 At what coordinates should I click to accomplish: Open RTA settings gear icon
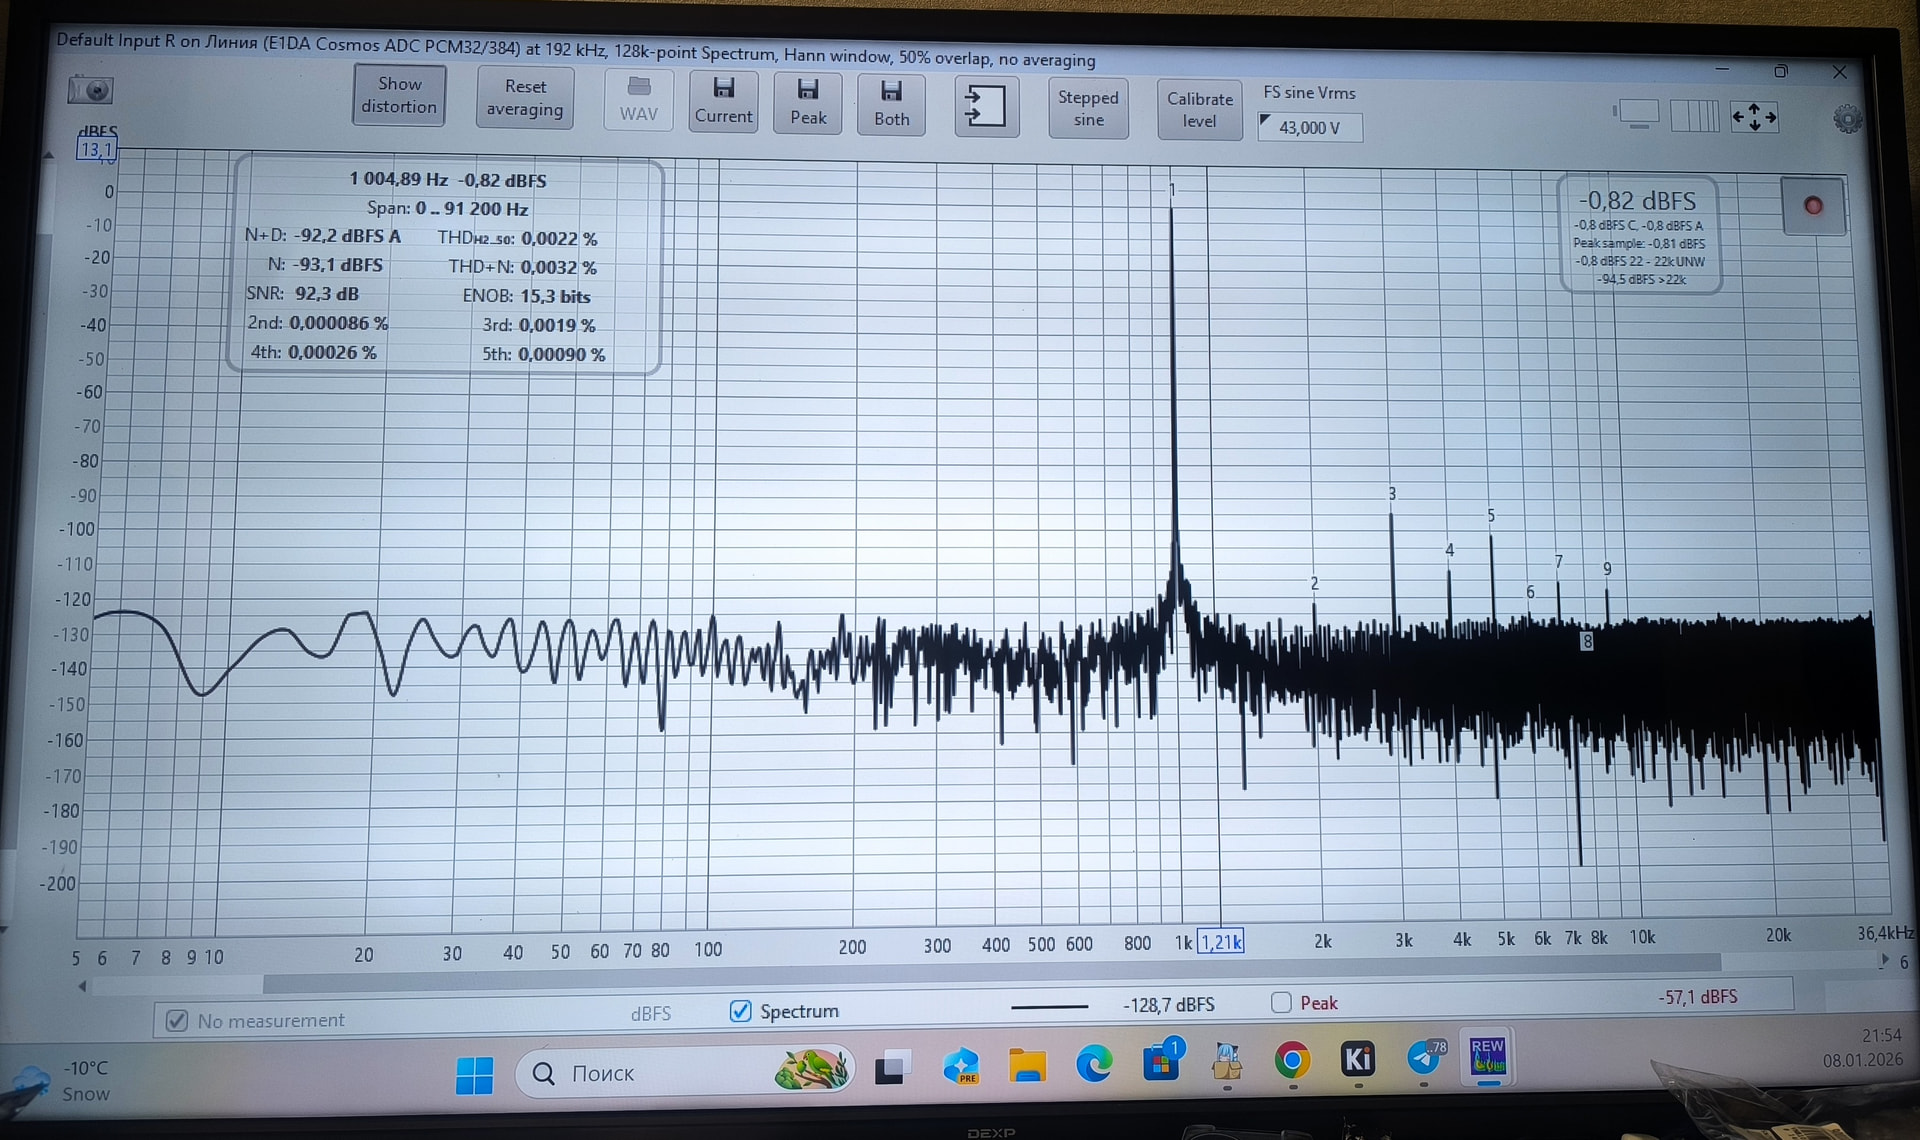(x=1847, y=119)
